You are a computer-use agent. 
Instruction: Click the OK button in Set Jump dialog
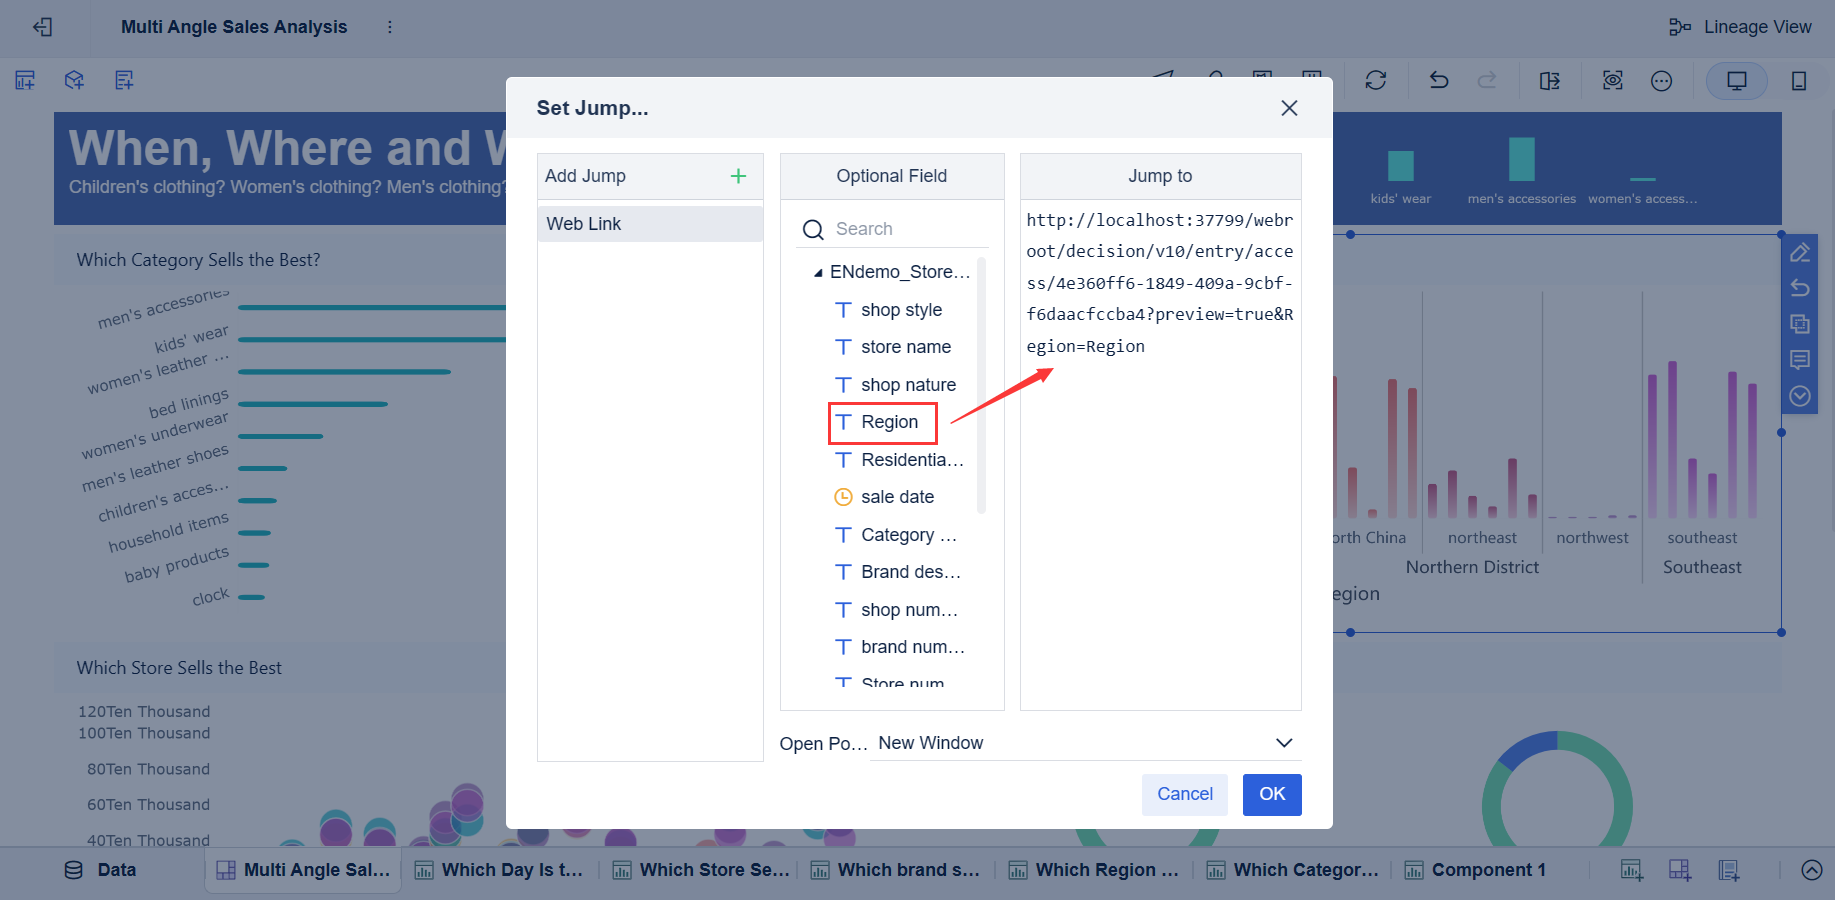click(x=1271, y=794)
